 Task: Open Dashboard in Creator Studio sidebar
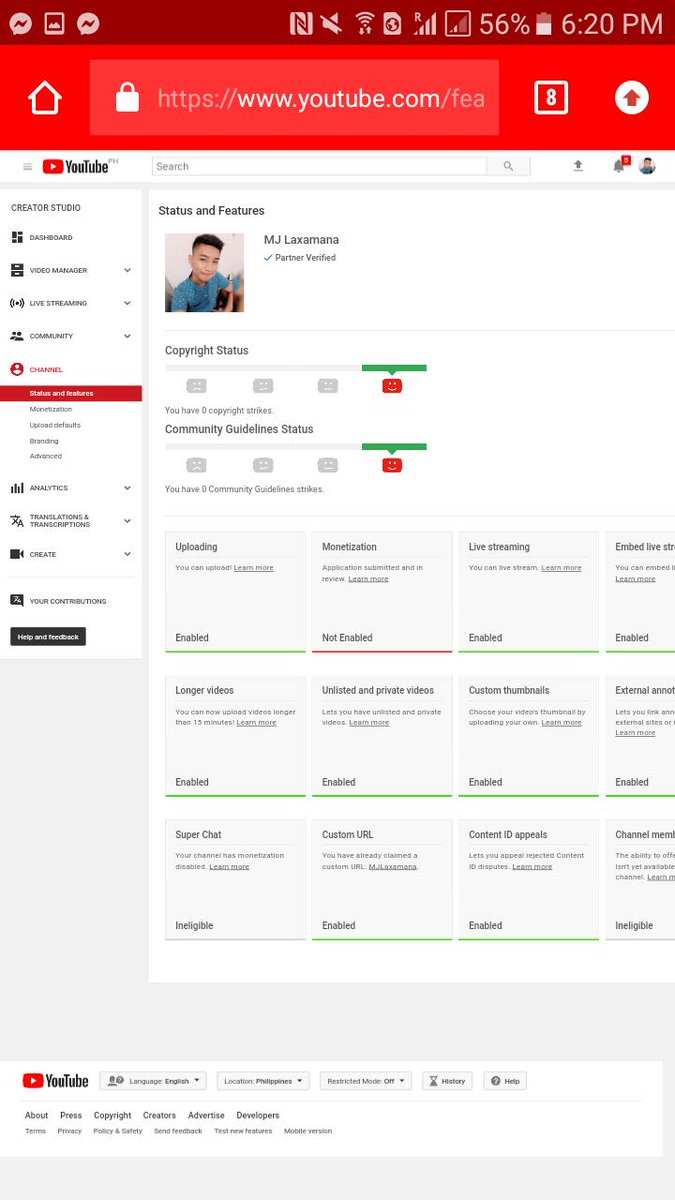(51, 237)
